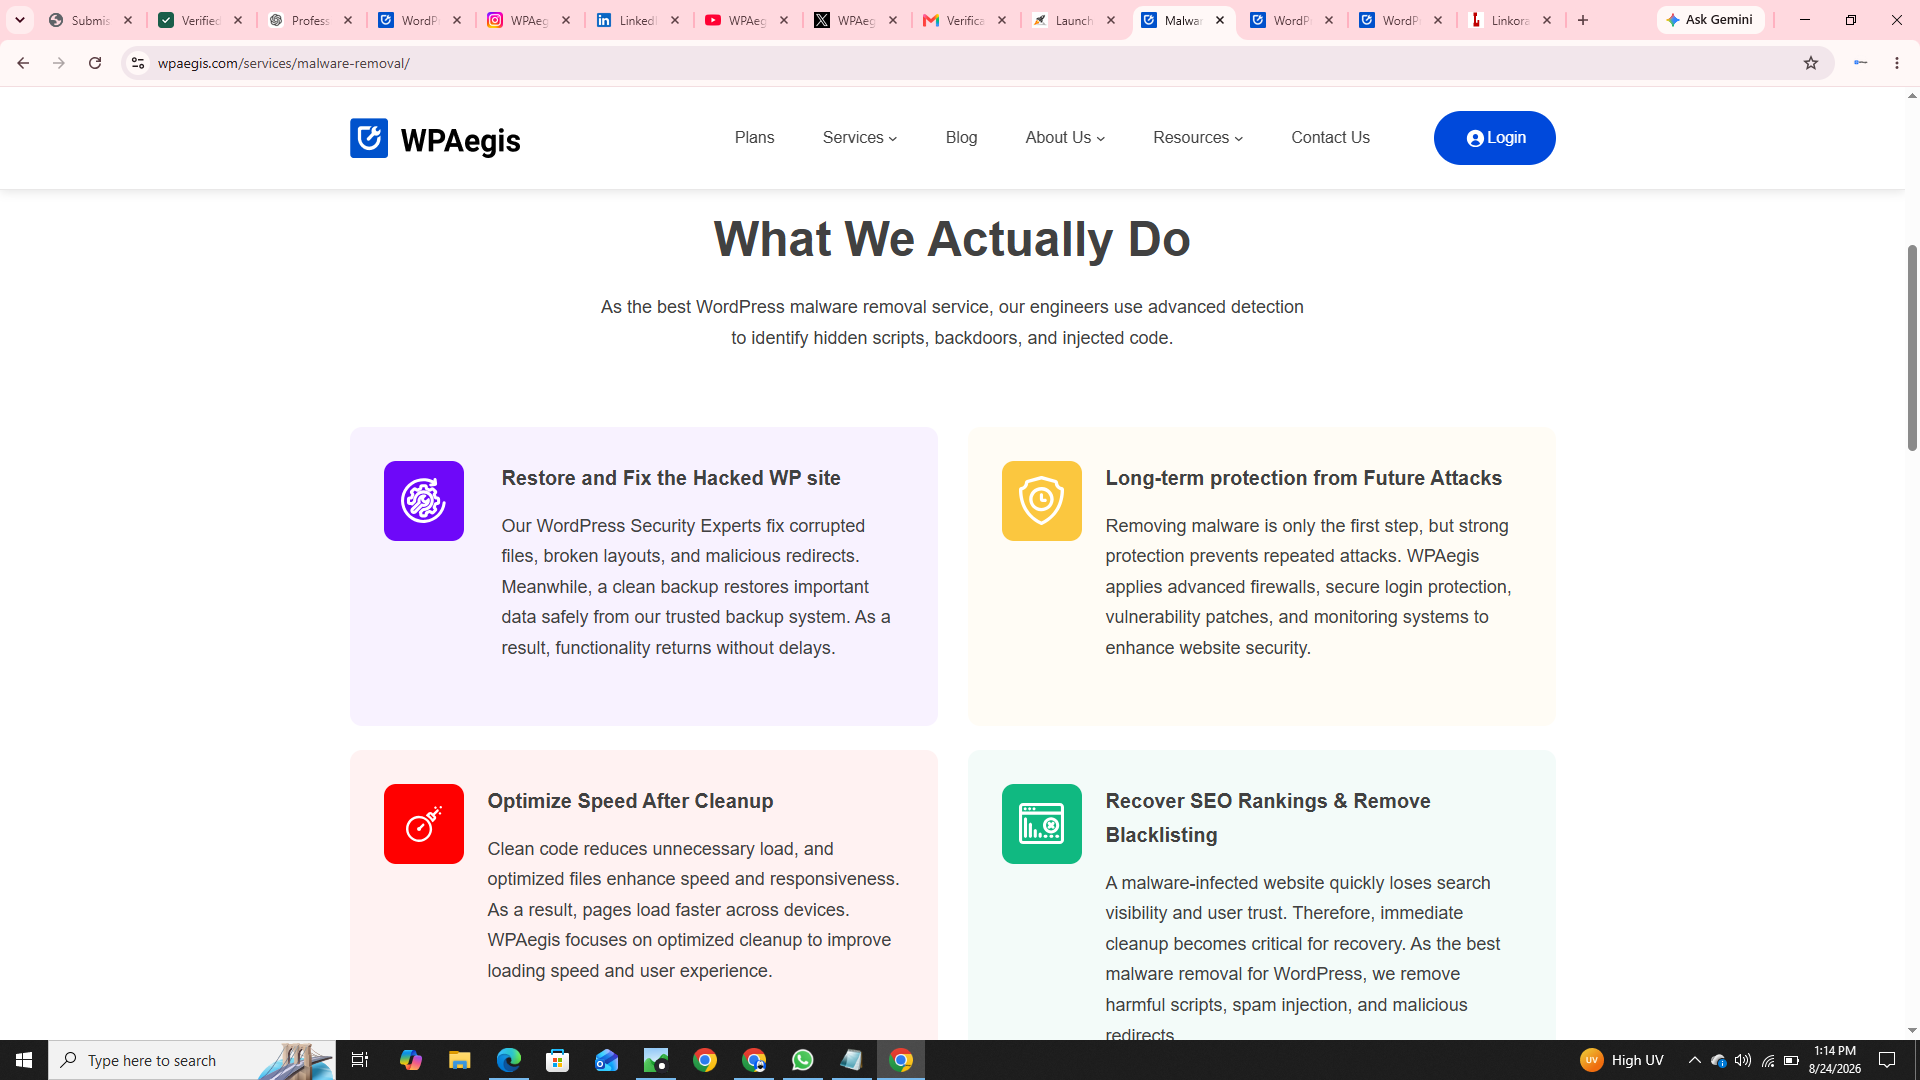Image resolution: width=1920 pixels, height=1080 pixels.
Task: Click the blue Login button
Action: pos(1494,138)
